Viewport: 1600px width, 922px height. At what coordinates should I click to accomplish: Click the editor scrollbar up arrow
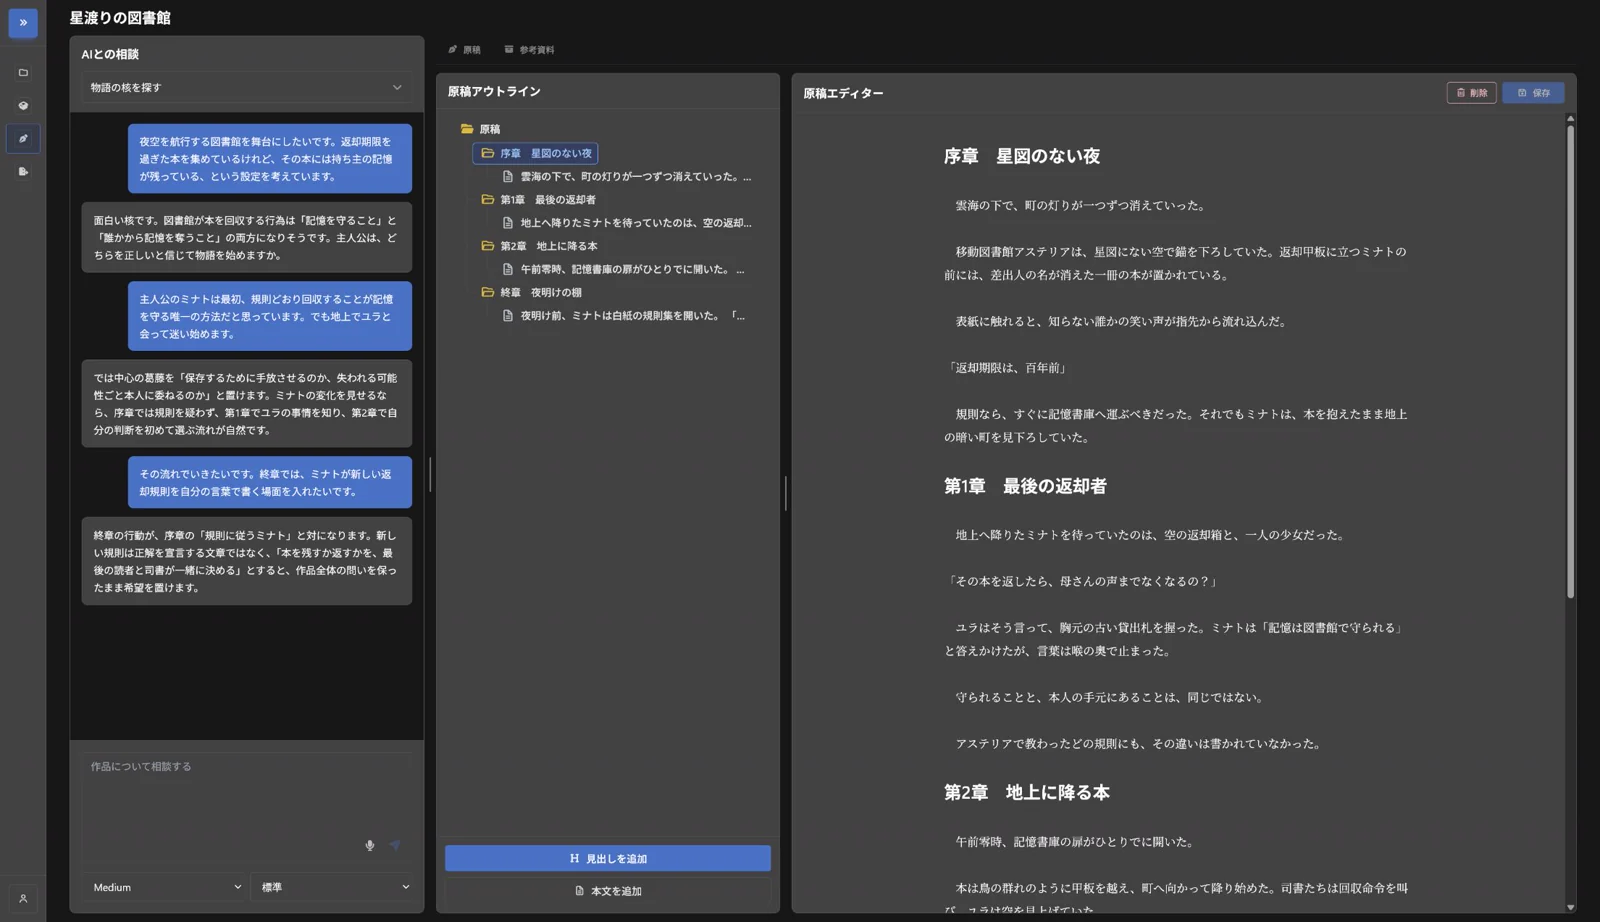(1570, 118)
